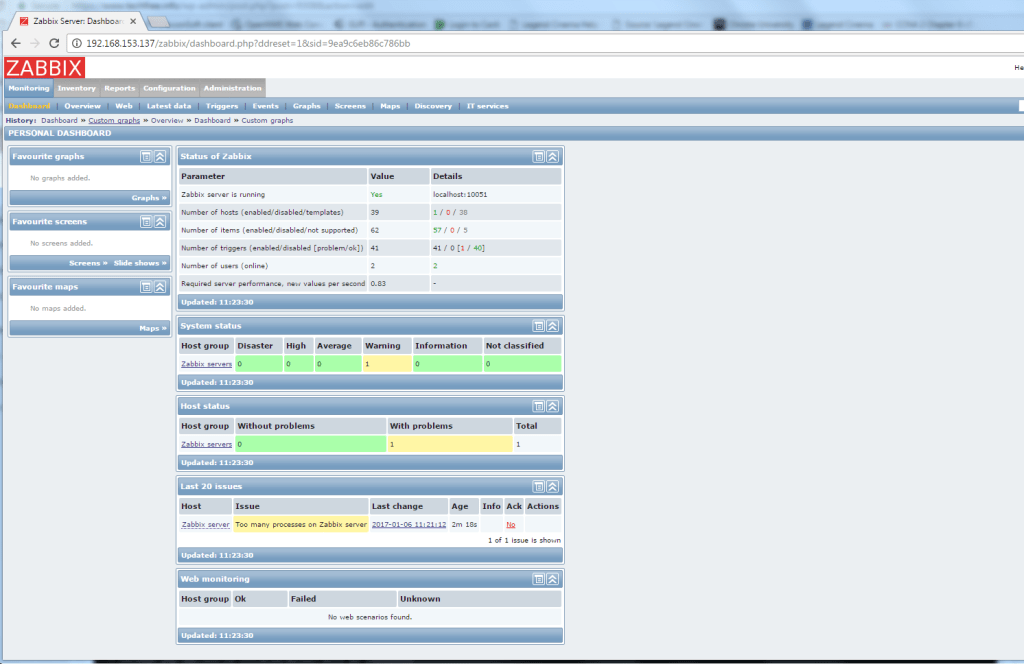1024x664 pixels.
Task: Click the Custom graphs history breadcrumb link
Action: [x=113, y=119]
